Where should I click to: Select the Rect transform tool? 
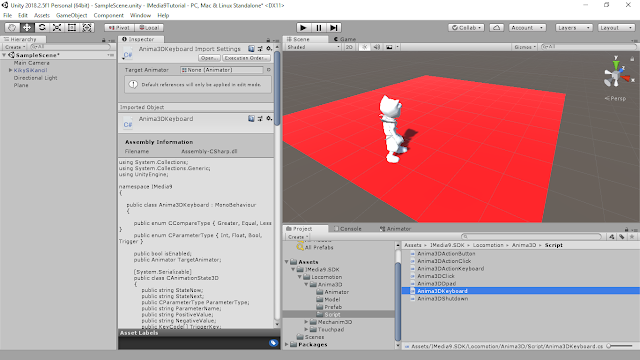[72, 27]
